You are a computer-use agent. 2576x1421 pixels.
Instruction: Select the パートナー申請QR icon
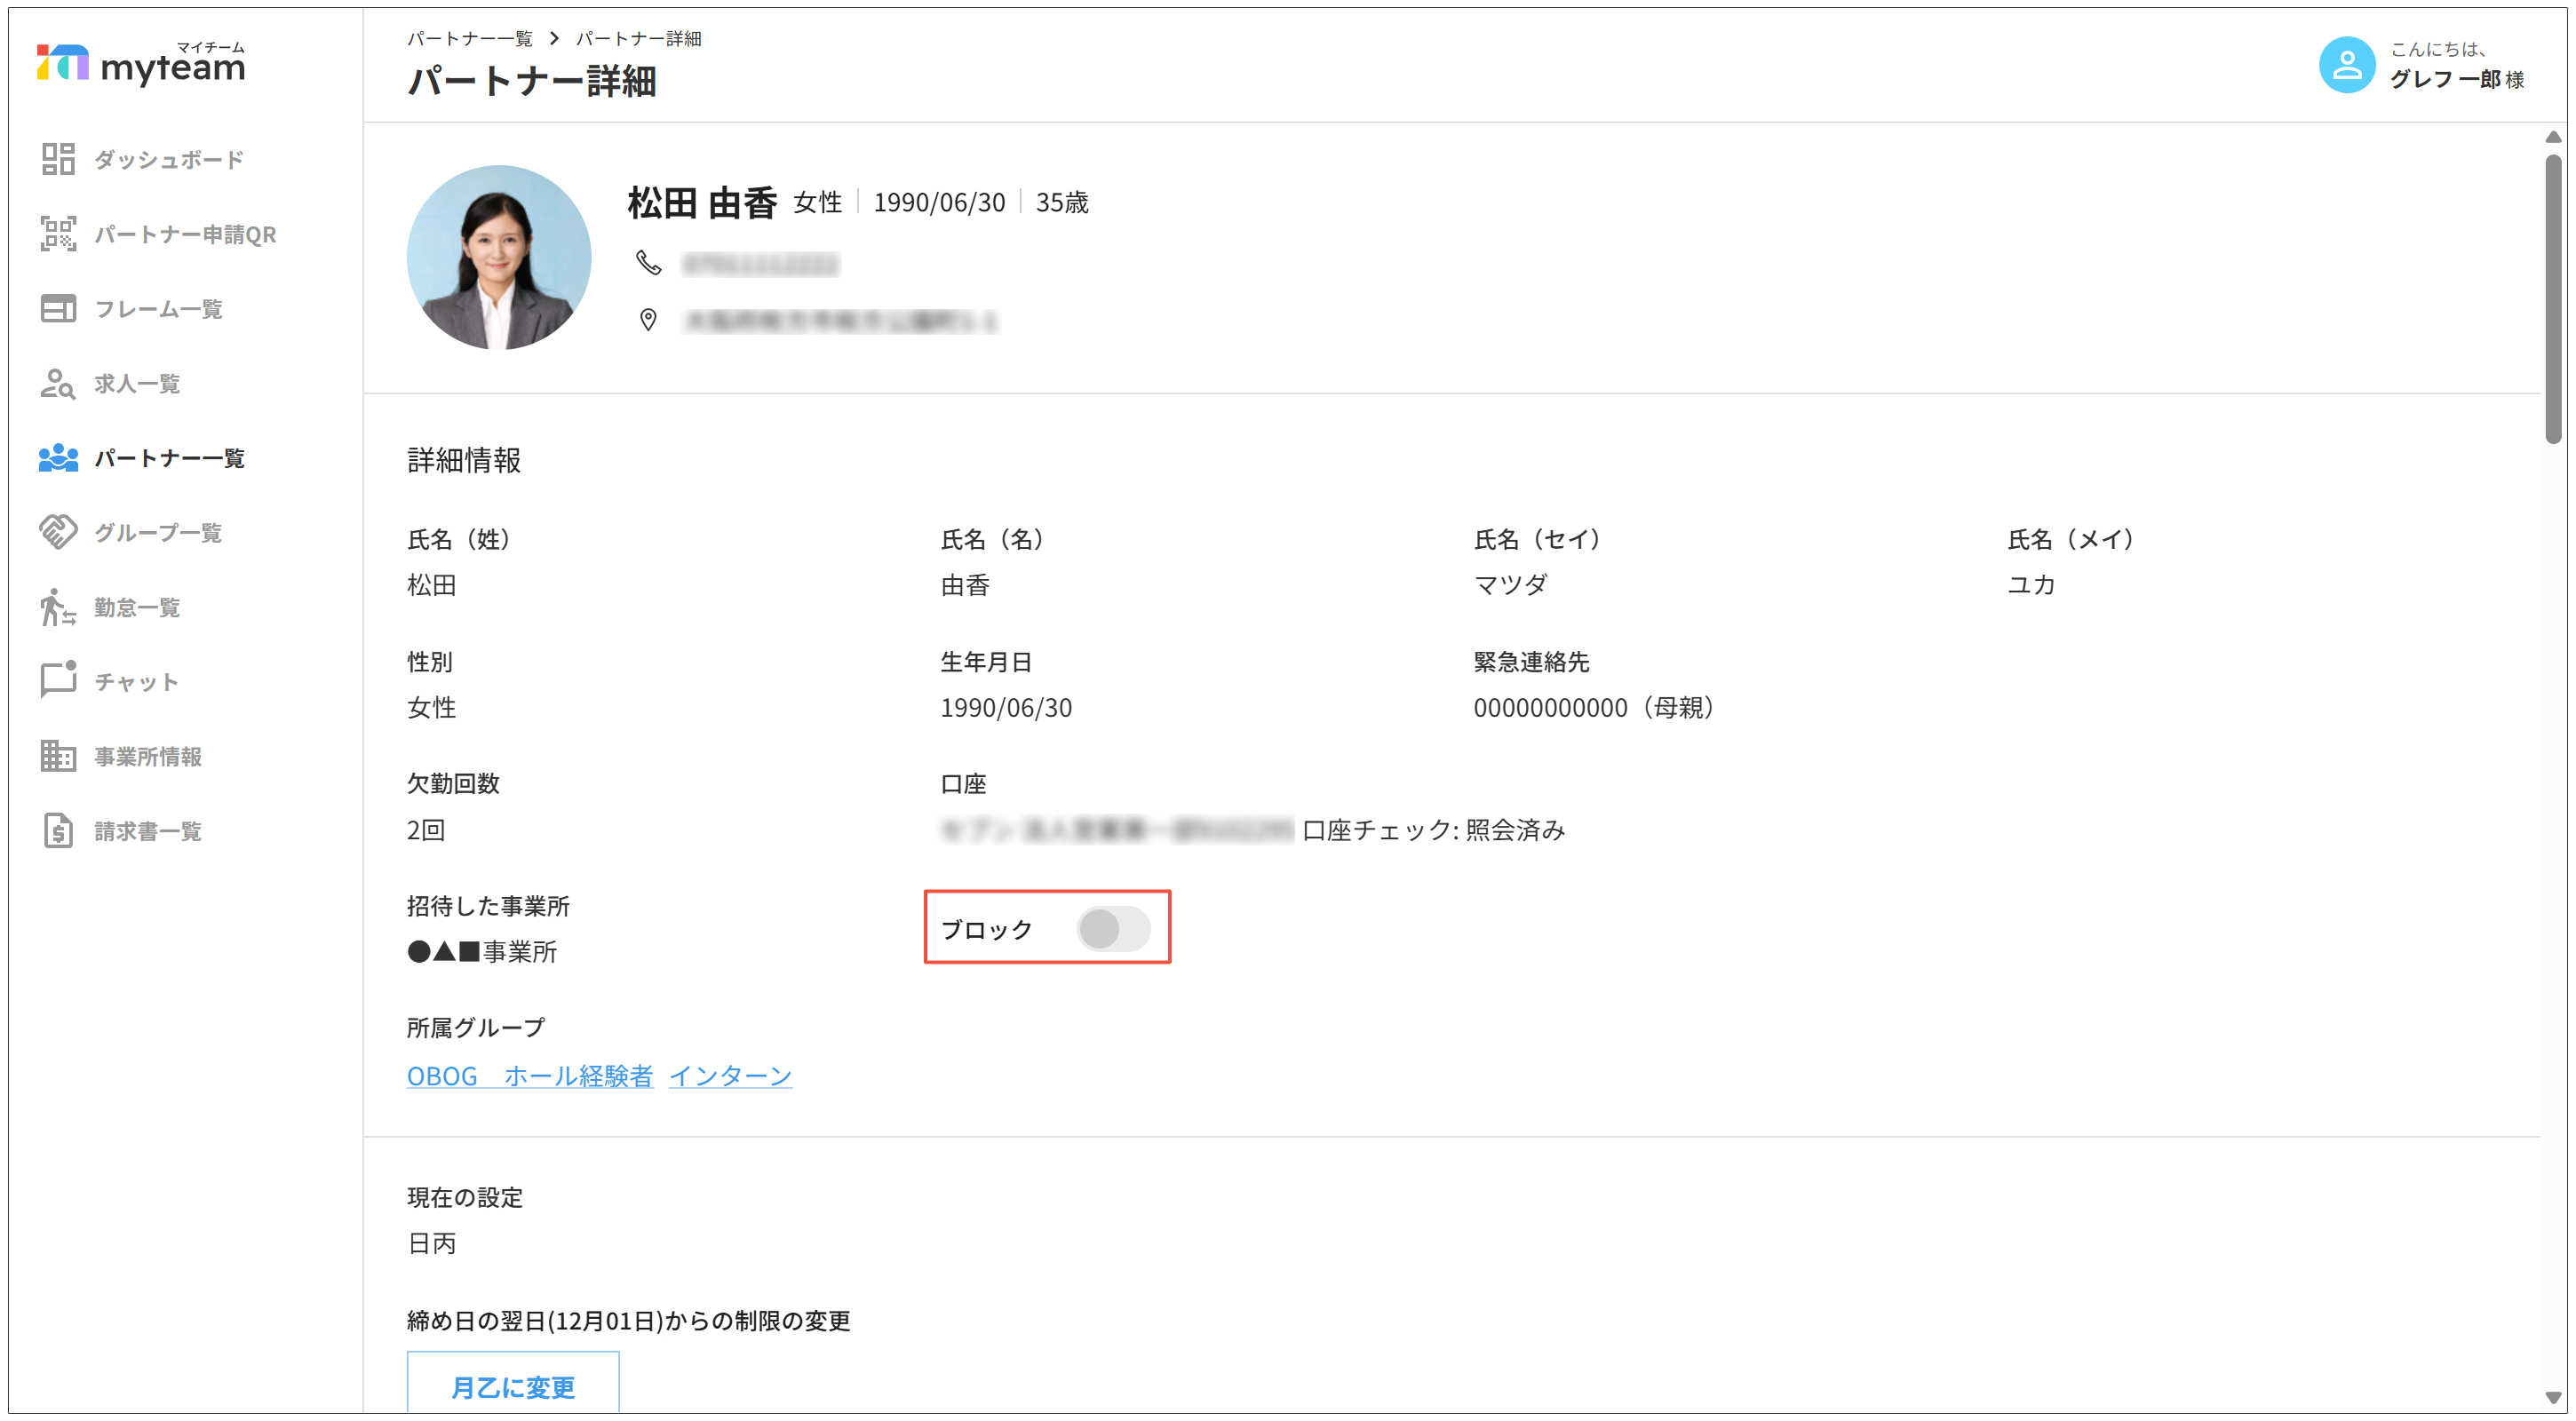[57, 234]
